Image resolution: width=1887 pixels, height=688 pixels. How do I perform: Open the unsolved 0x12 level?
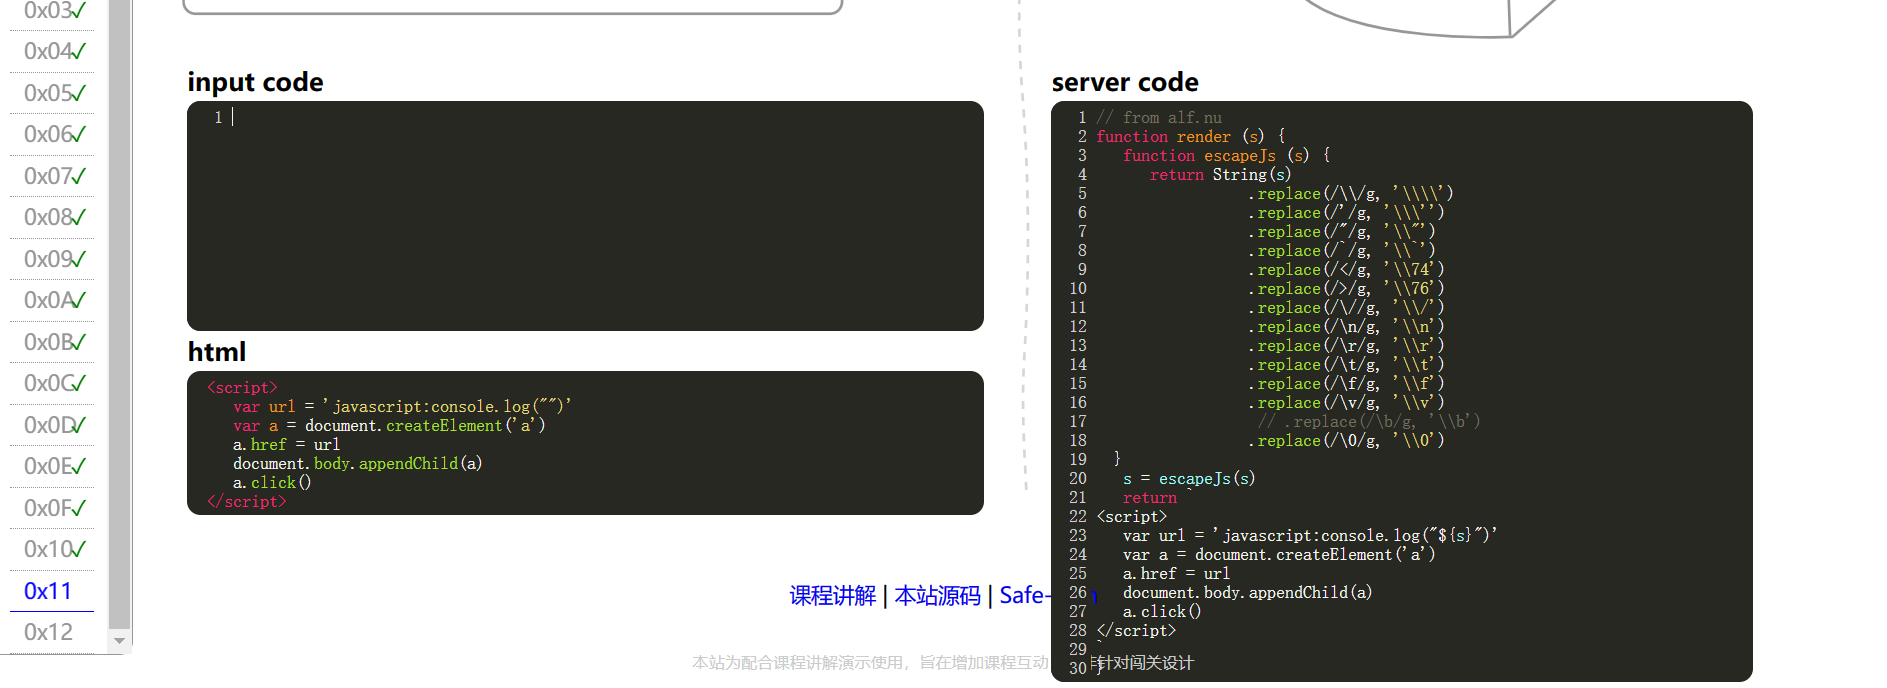(x=48, y=632)
